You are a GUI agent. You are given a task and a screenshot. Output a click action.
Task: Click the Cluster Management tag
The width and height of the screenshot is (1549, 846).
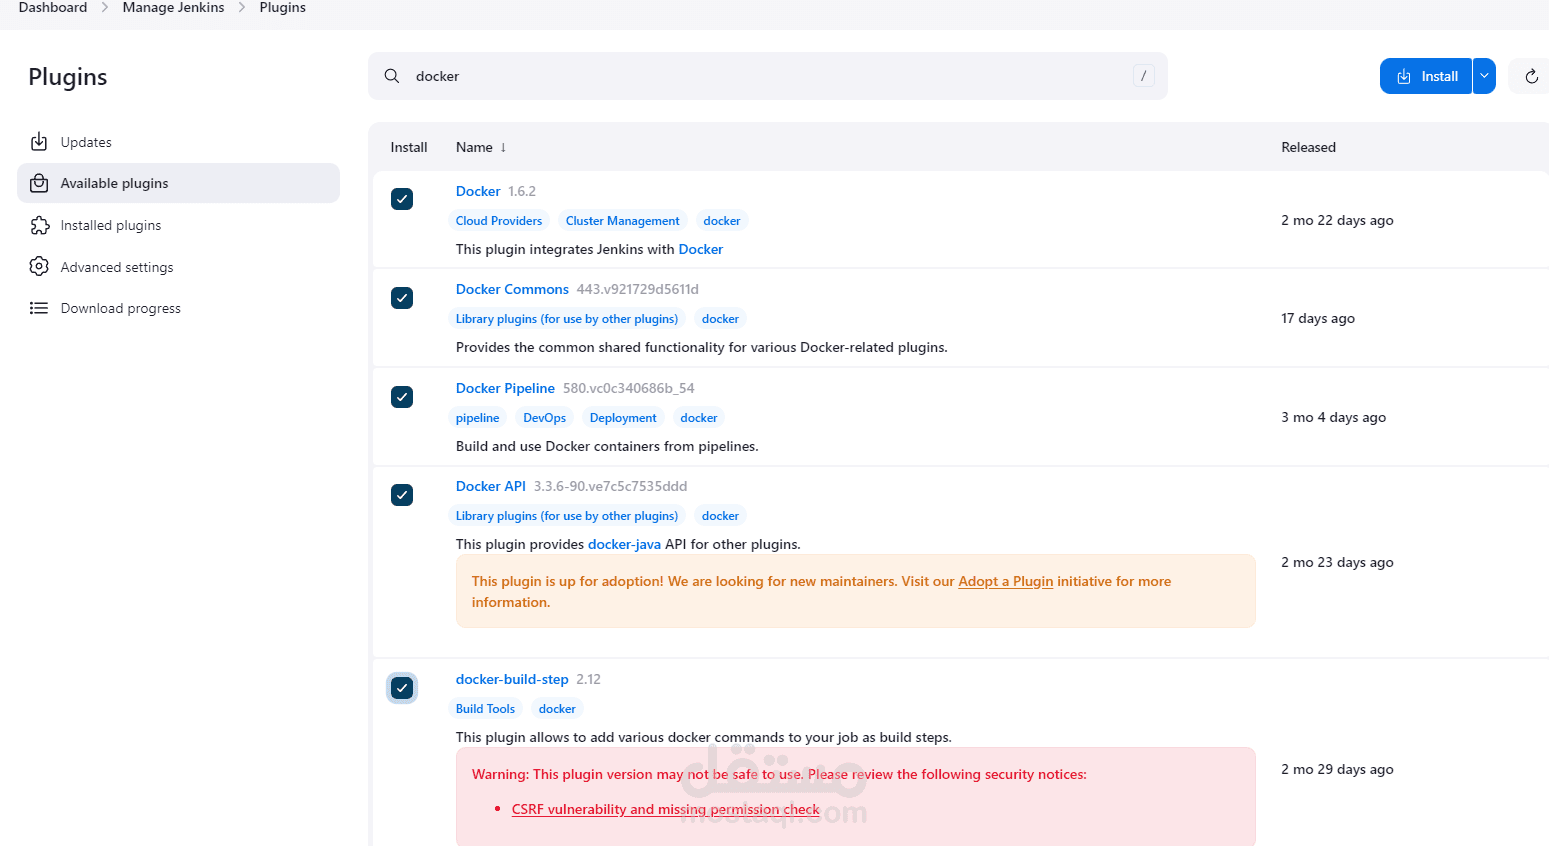pos(622,221)
